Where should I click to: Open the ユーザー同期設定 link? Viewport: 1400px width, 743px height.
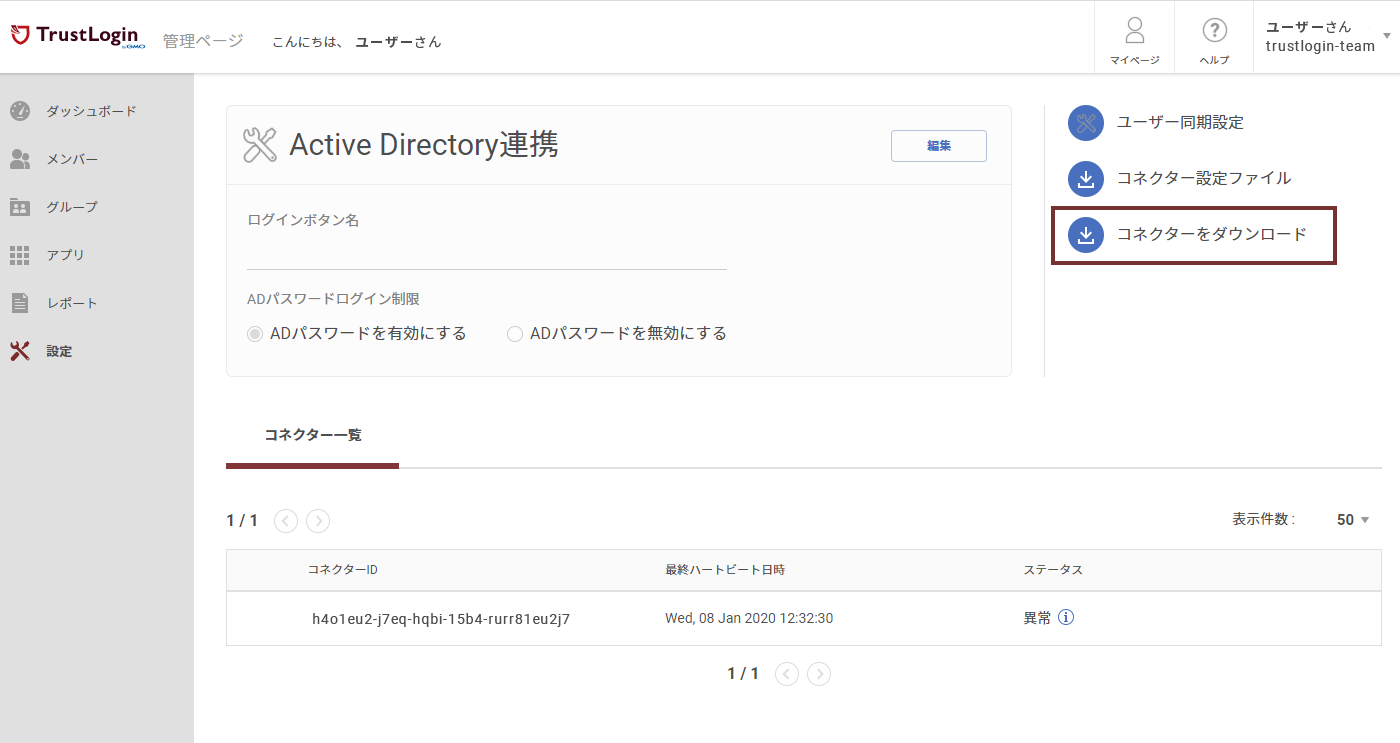pyautogui.click(x=1180, y=122)
